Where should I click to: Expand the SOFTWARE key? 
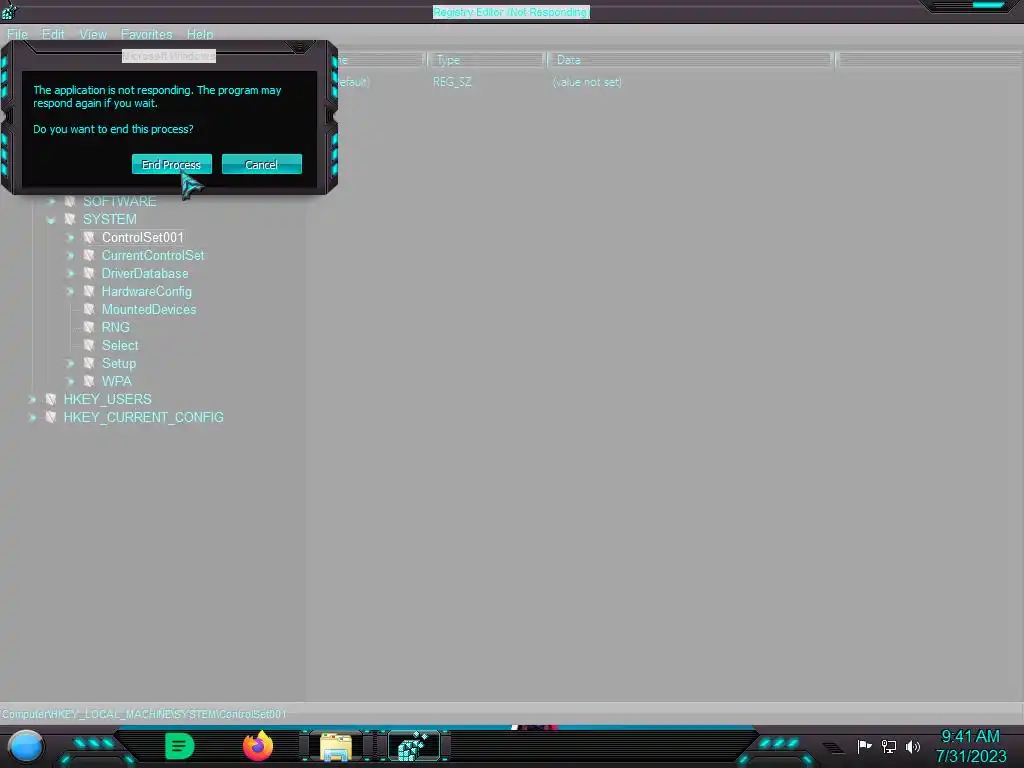51,201
